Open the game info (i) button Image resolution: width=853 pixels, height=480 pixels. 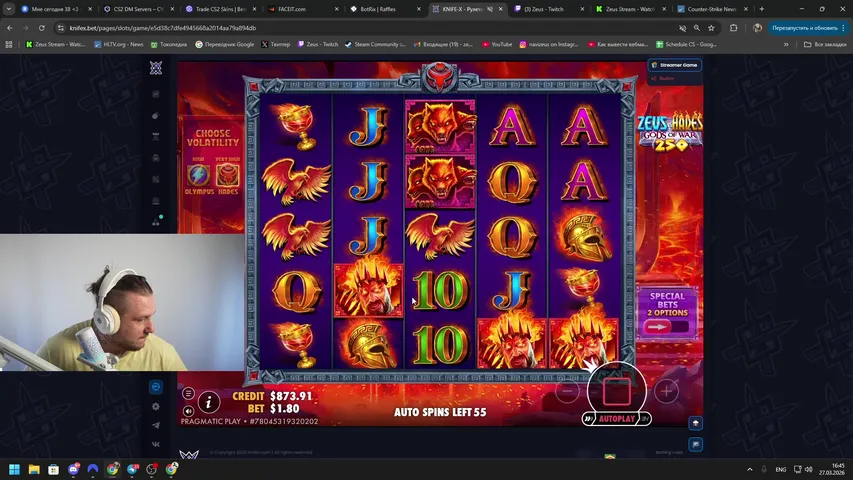[208, 402]
